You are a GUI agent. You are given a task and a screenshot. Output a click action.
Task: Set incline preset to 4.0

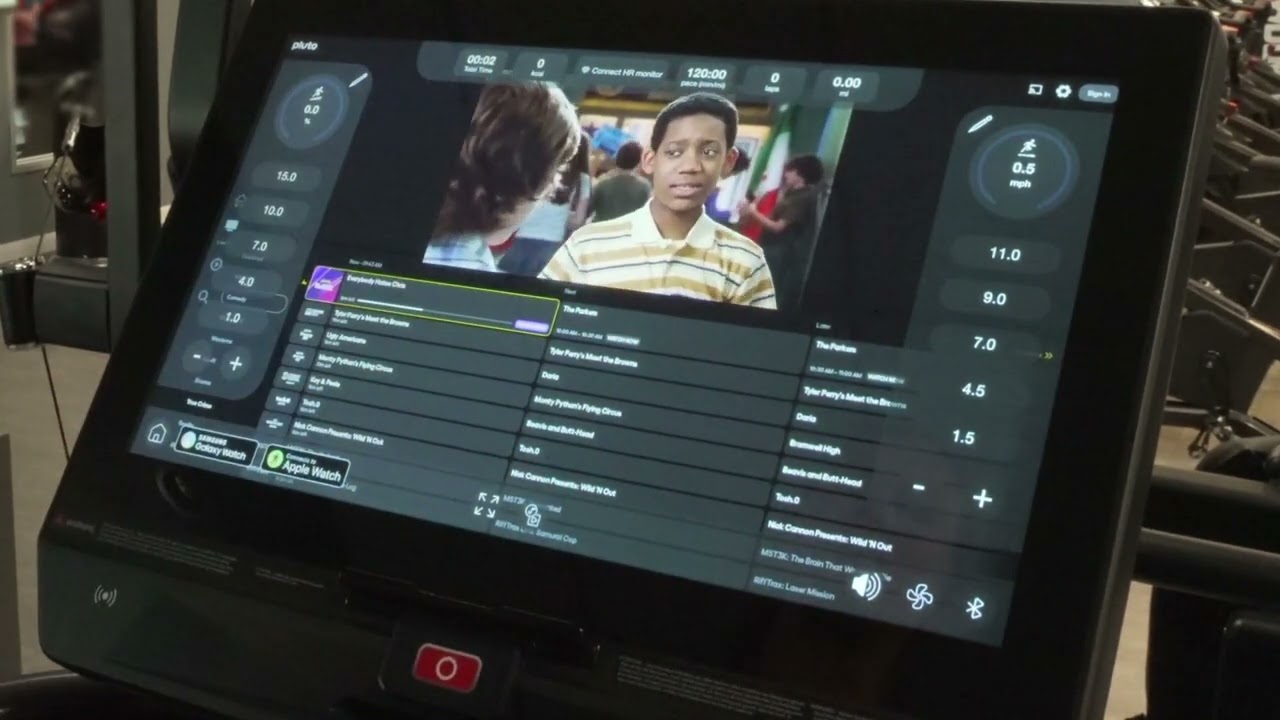tap(245, 281)
